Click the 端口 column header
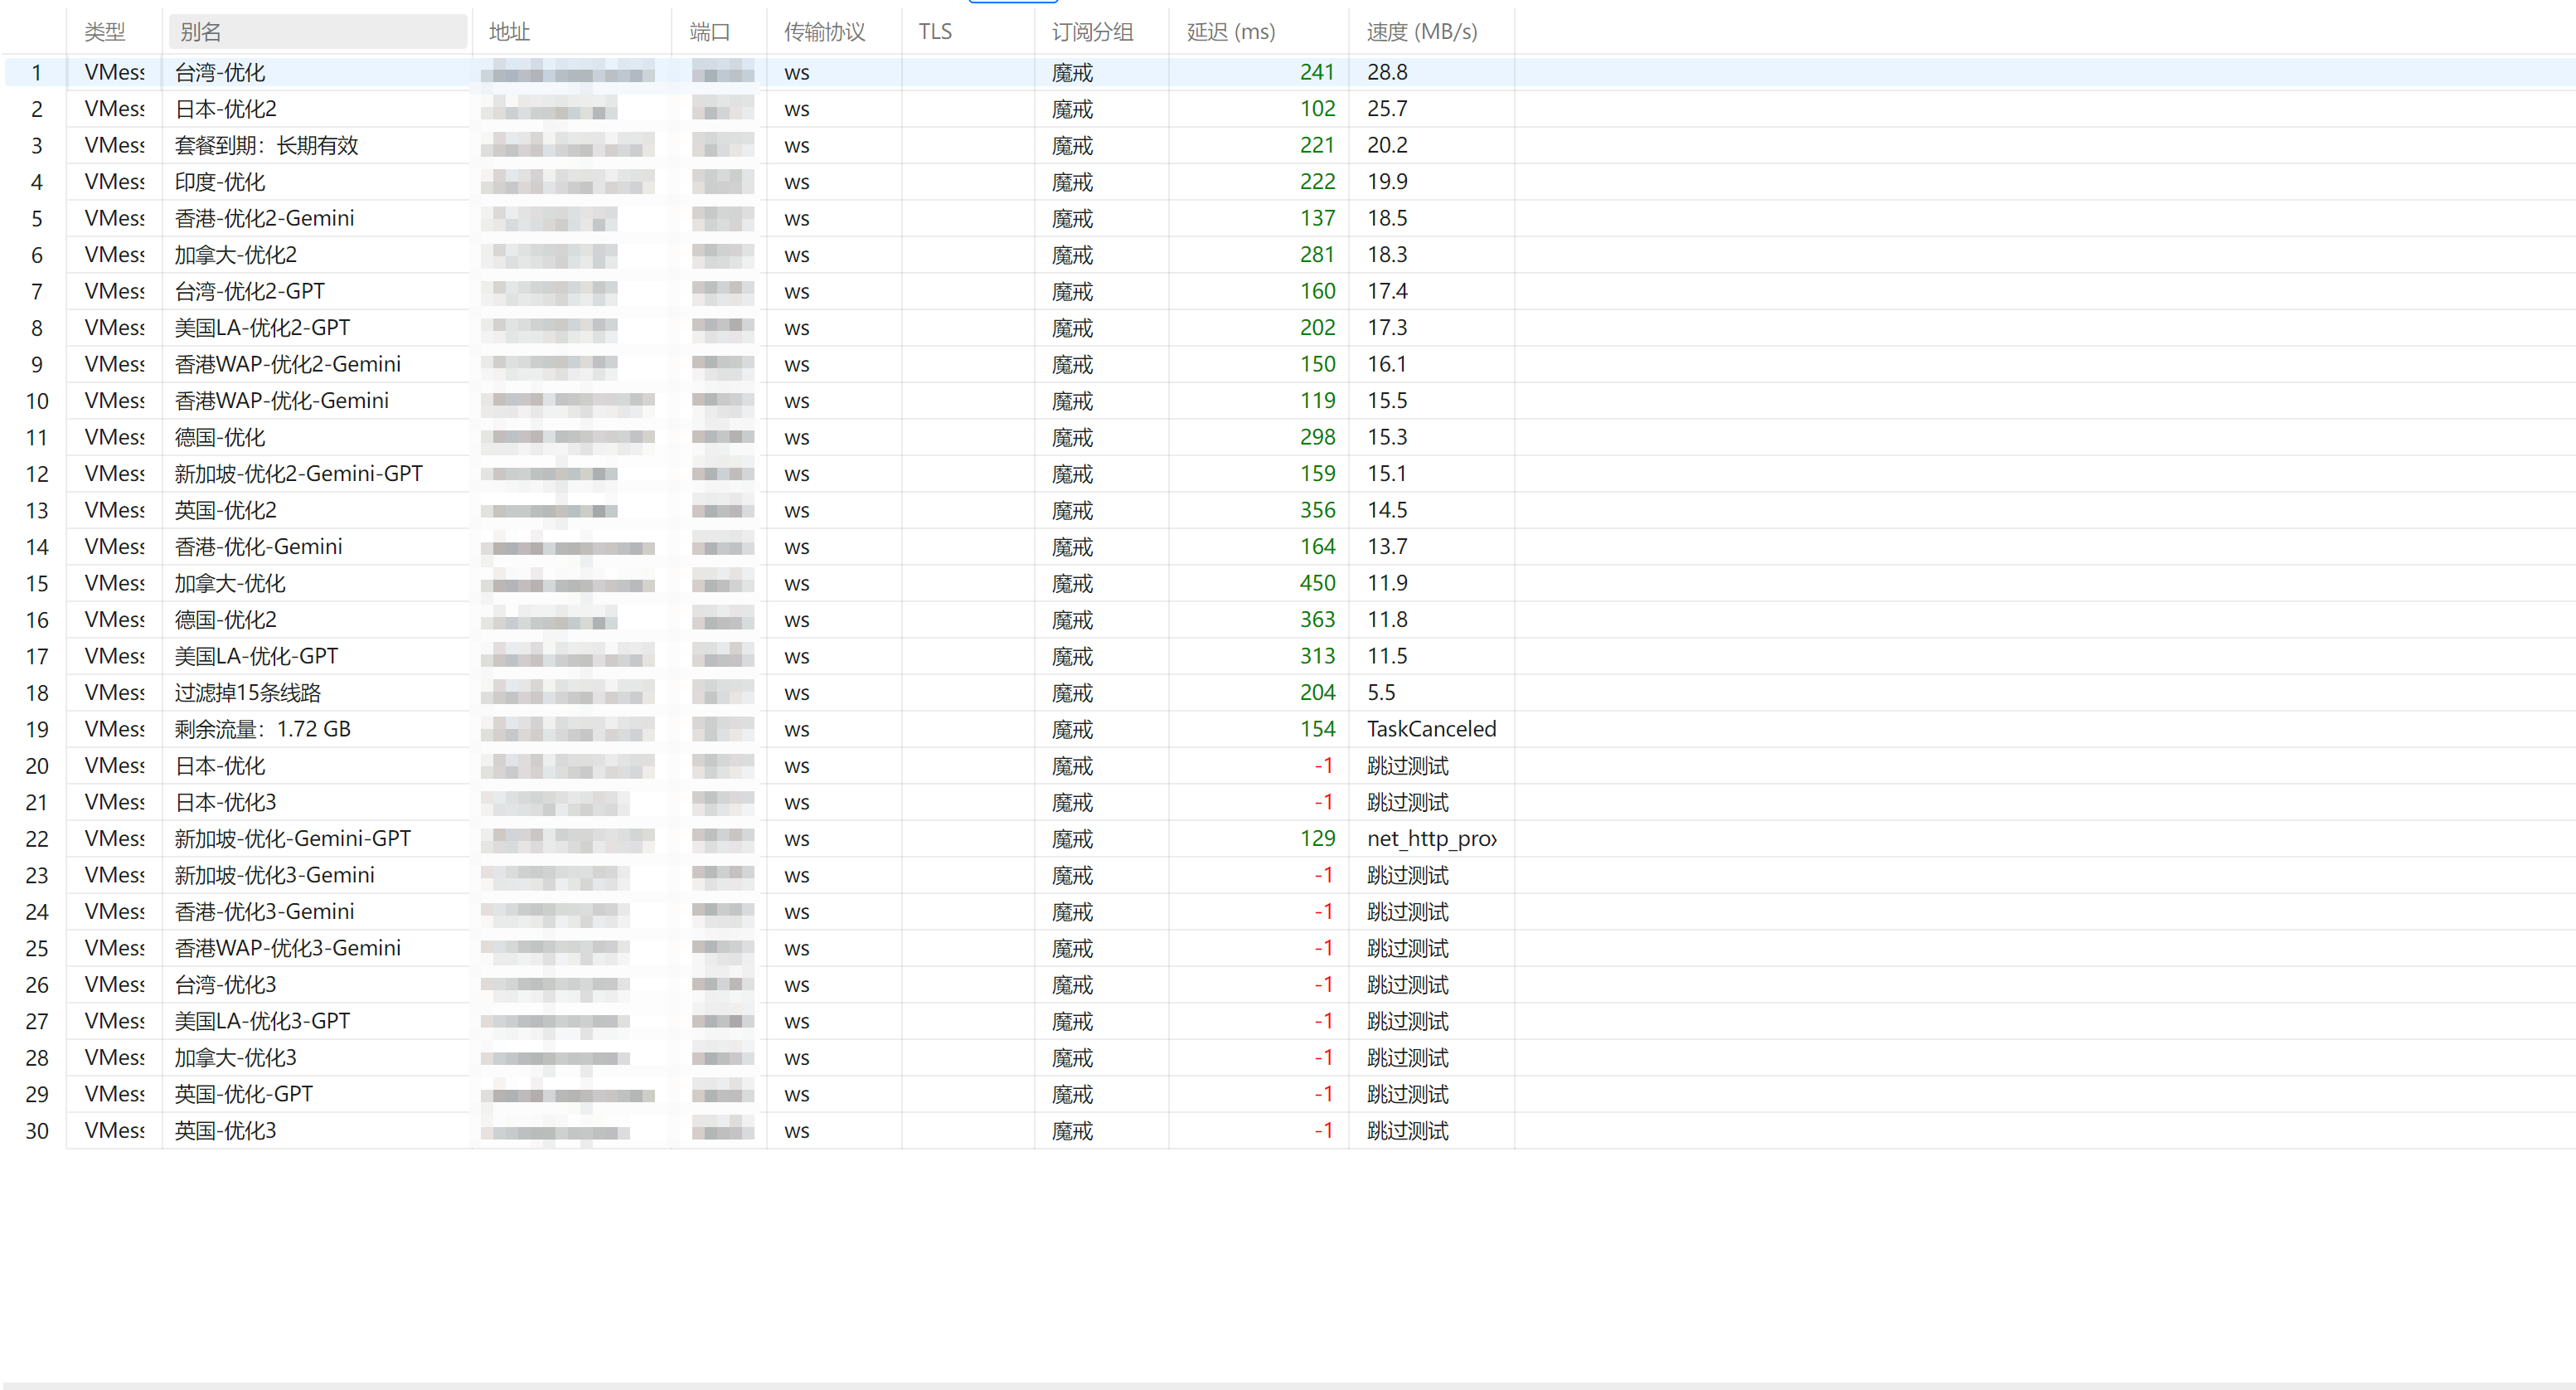The image size is (2576, 1390). pos(718,32)
